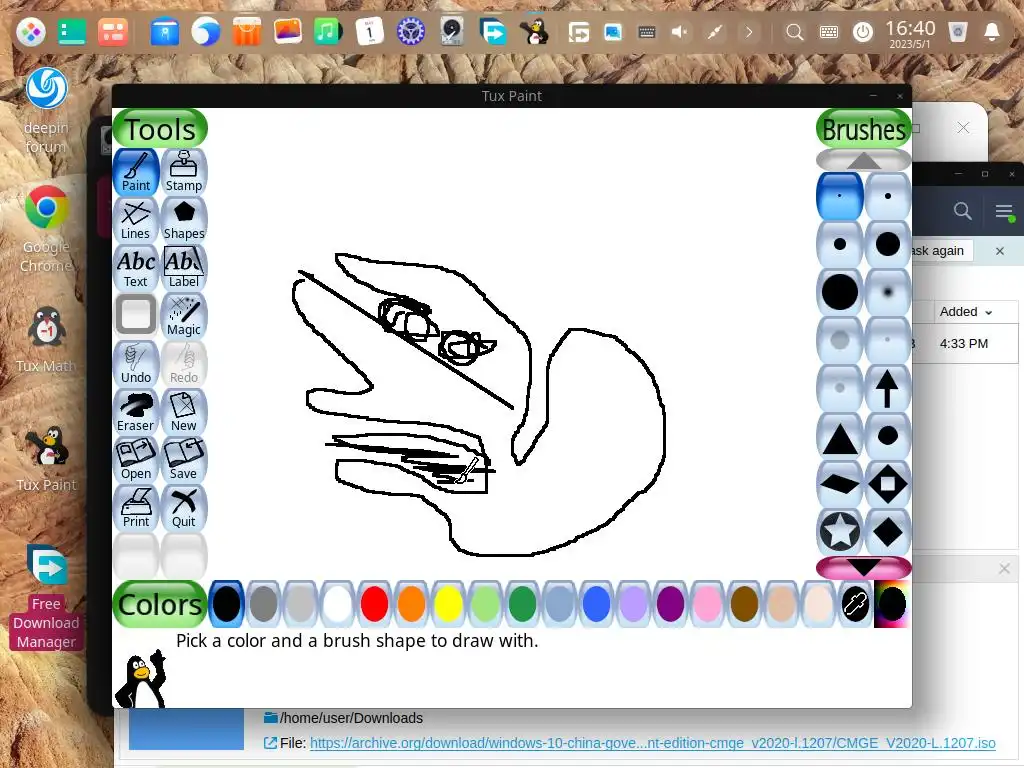The width and height of the screenshot is (1024, 768).
Task: Click search icon in background window
Action: 962,211
